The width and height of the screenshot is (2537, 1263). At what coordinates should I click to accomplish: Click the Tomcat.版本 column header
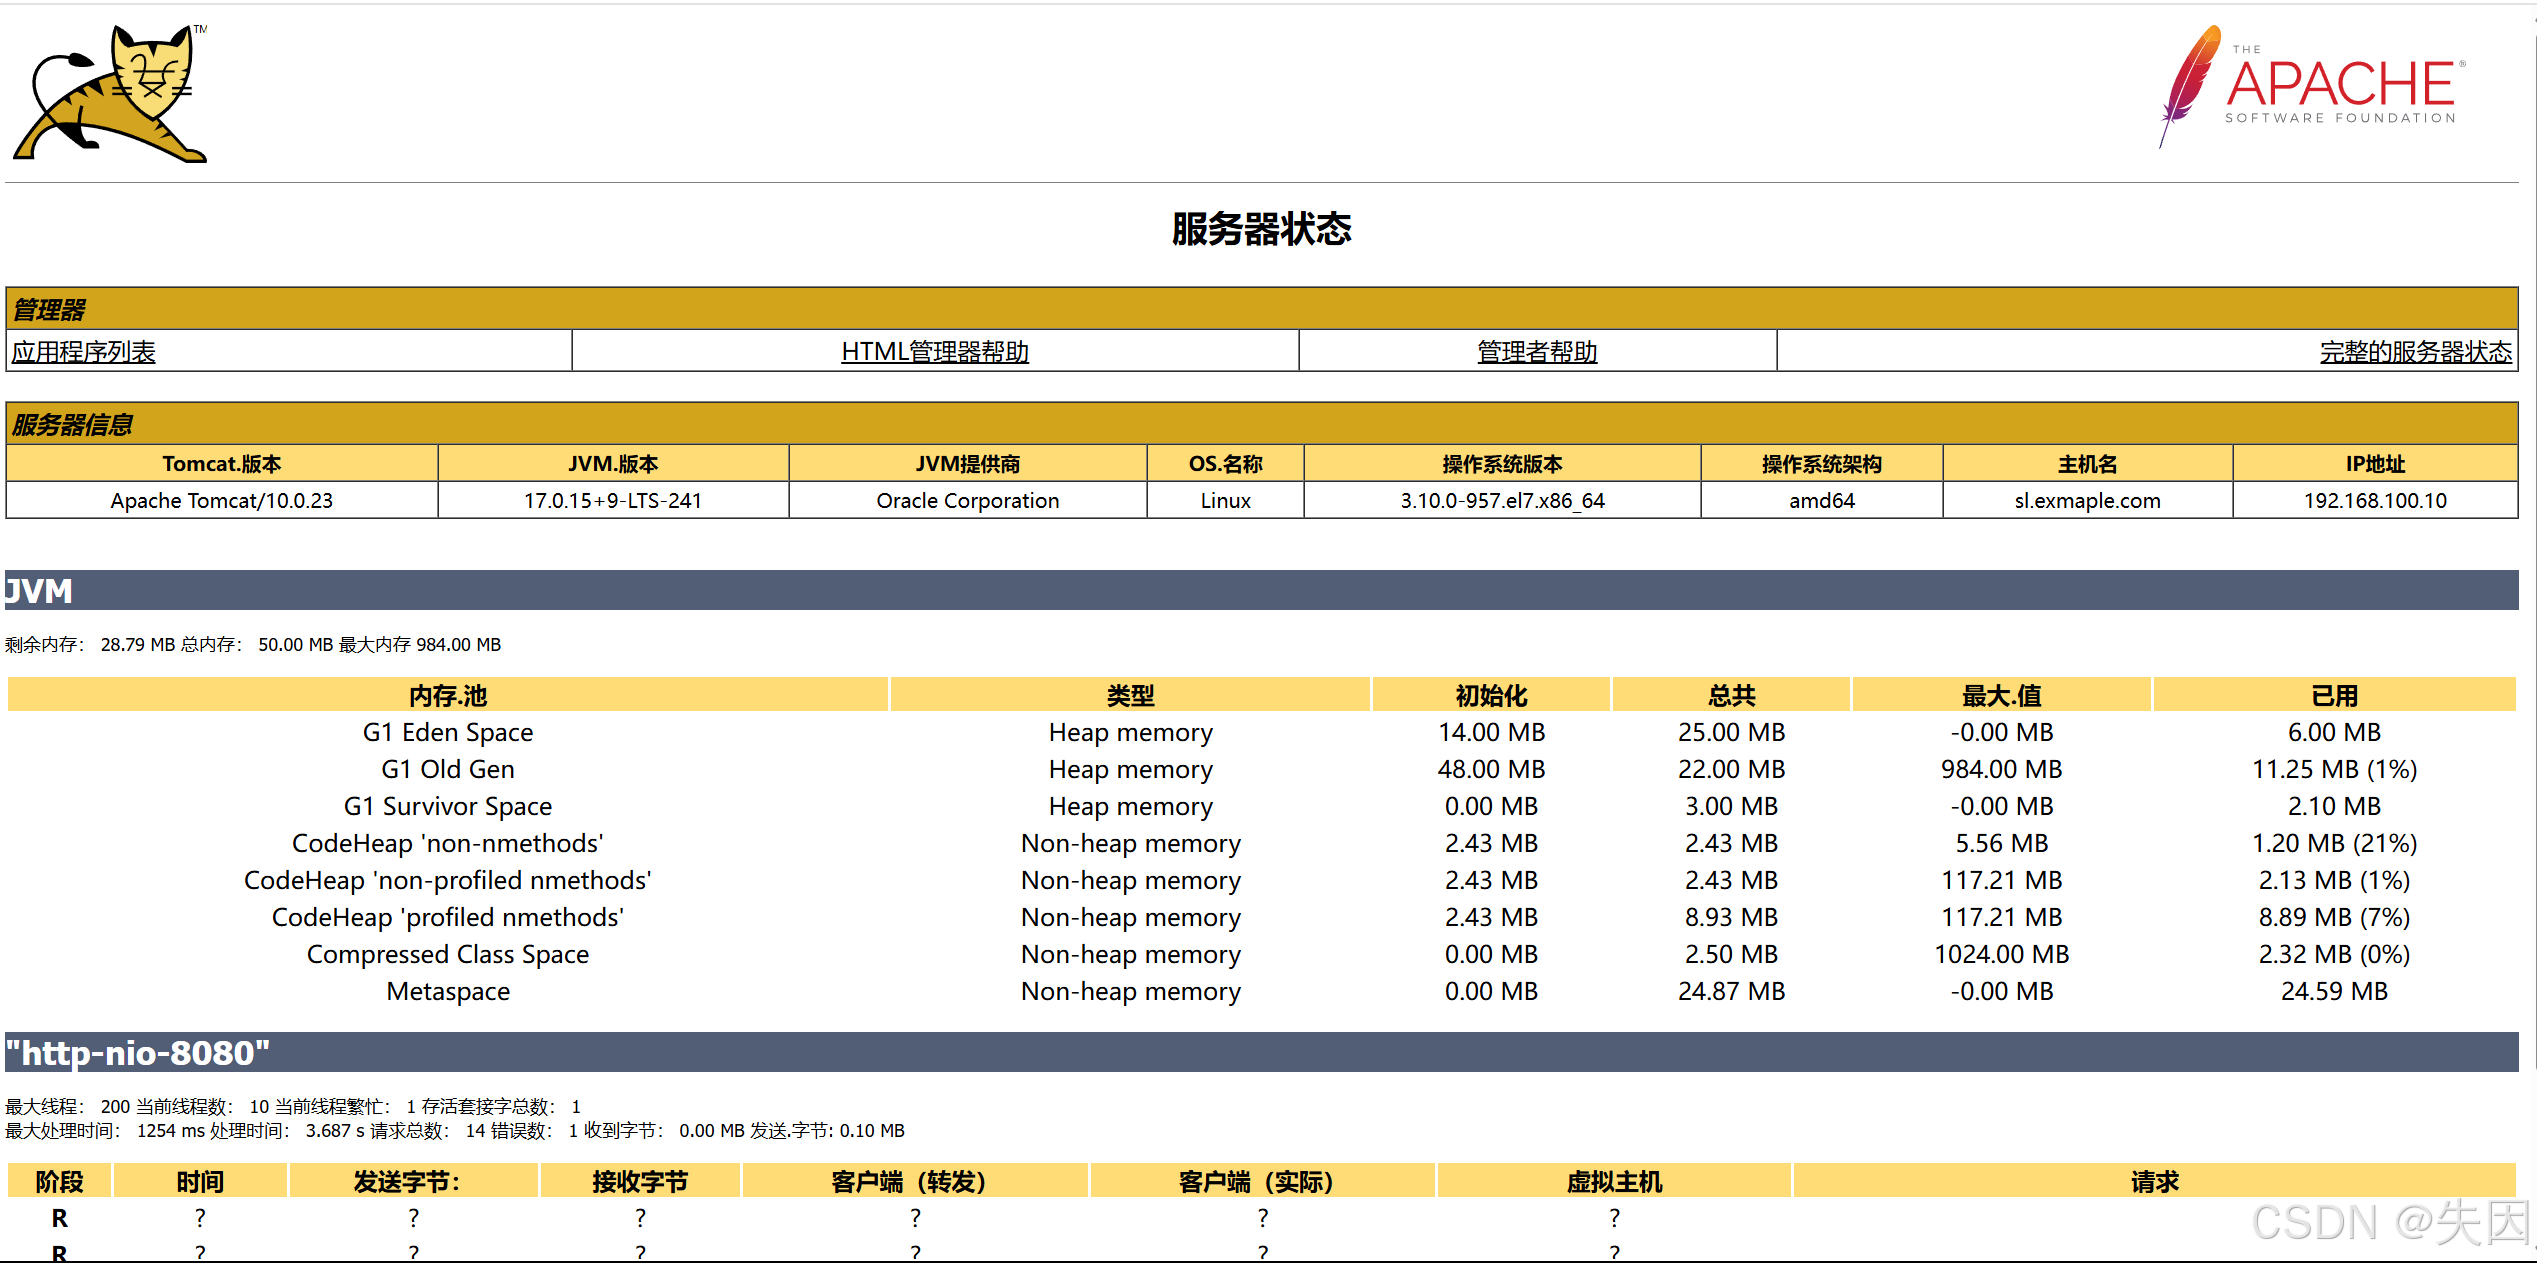pyautogui.click(x=222, y=464)
